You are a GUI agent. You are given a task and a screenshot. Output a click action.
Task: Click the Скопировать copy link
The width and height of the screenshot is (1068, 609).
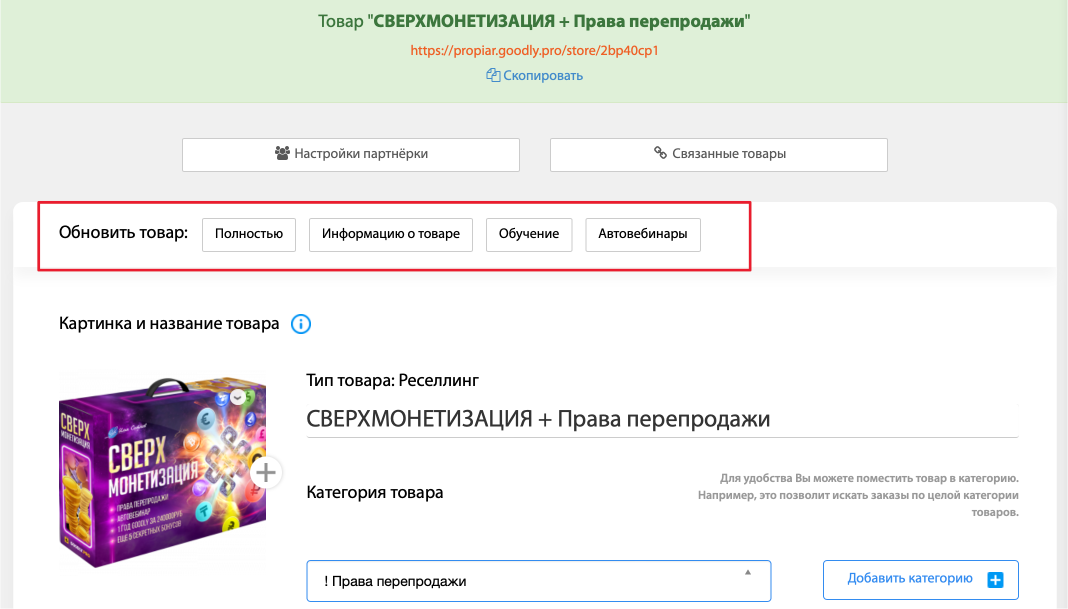pyautogui.click(x=535, y=76)
